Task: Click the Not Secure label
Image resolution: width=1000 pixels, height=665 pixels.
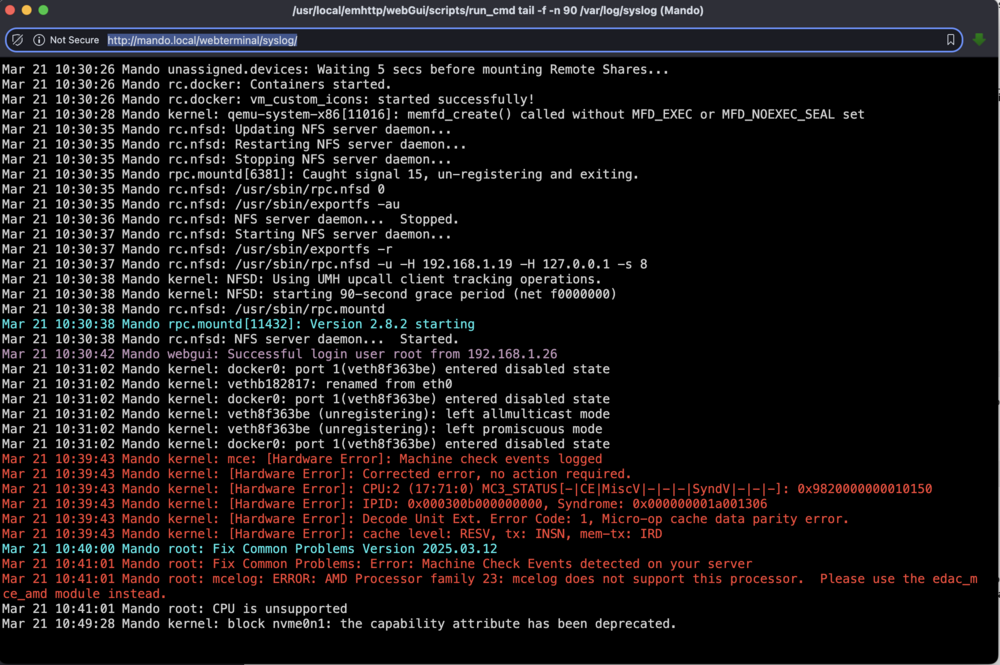Action: pos(74,40)
